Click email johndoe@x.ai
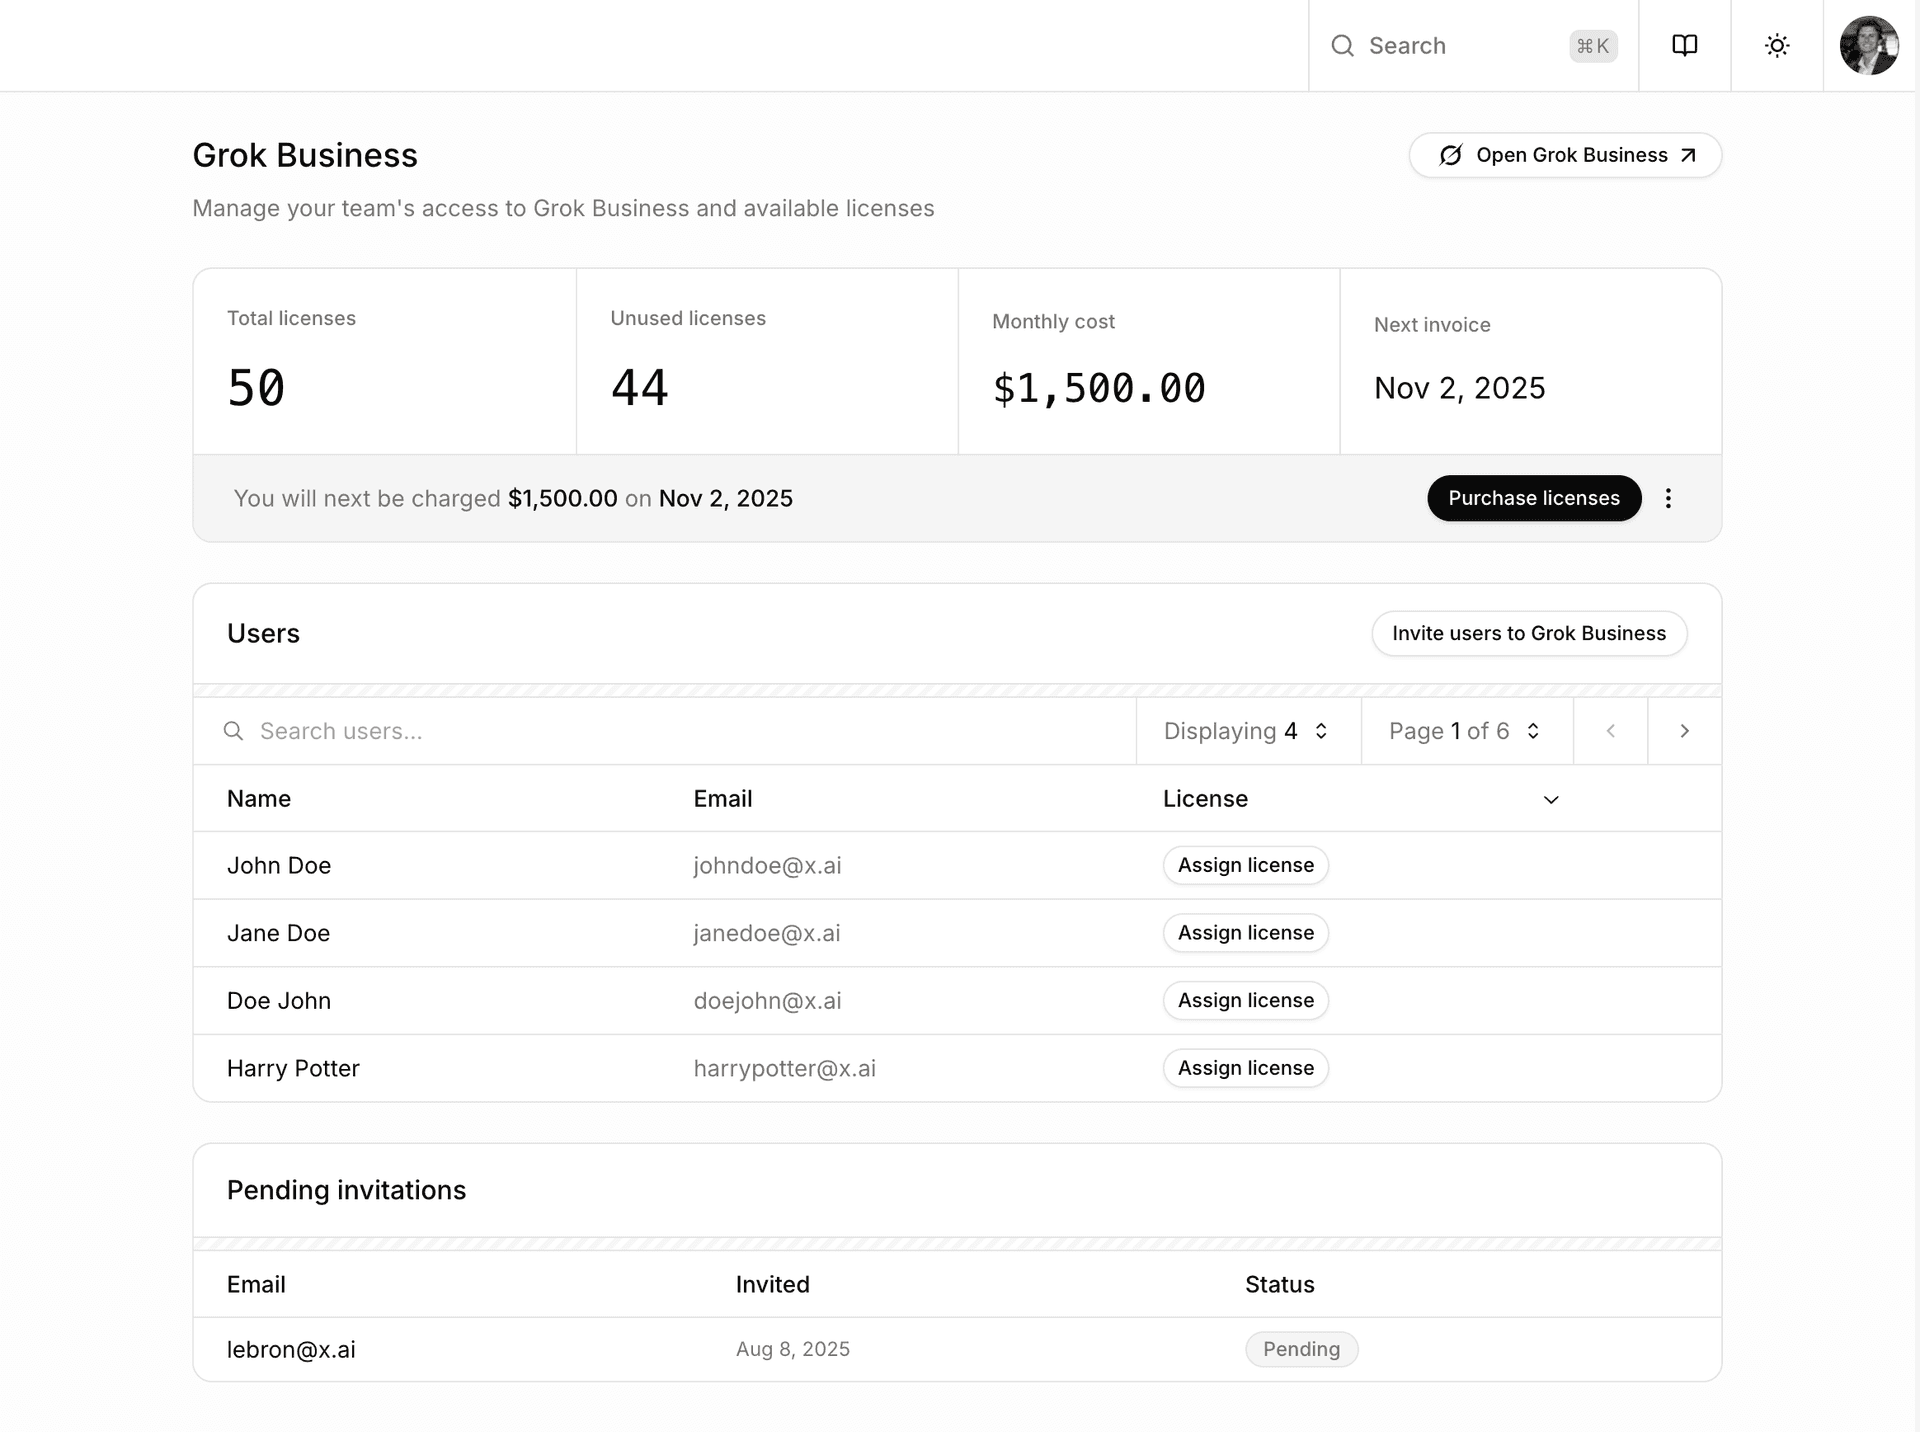Viewport: 1920px width, 1432px height. [767, 866]
